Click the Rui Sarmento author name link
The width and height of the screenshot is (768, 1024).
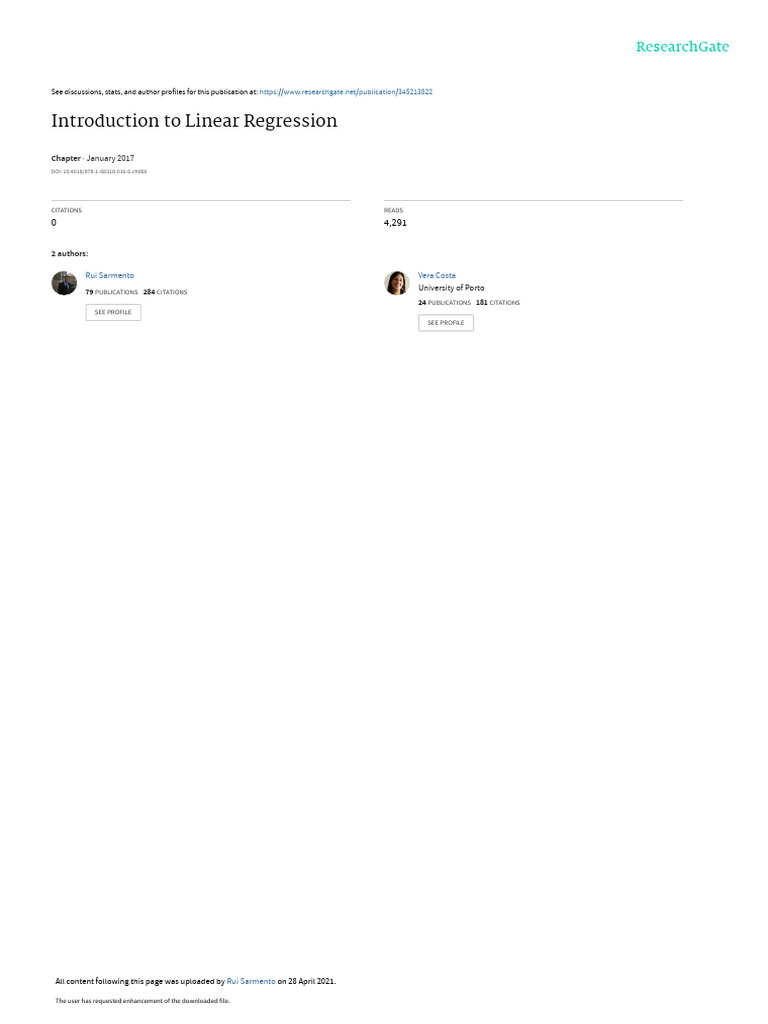point(110,276)
